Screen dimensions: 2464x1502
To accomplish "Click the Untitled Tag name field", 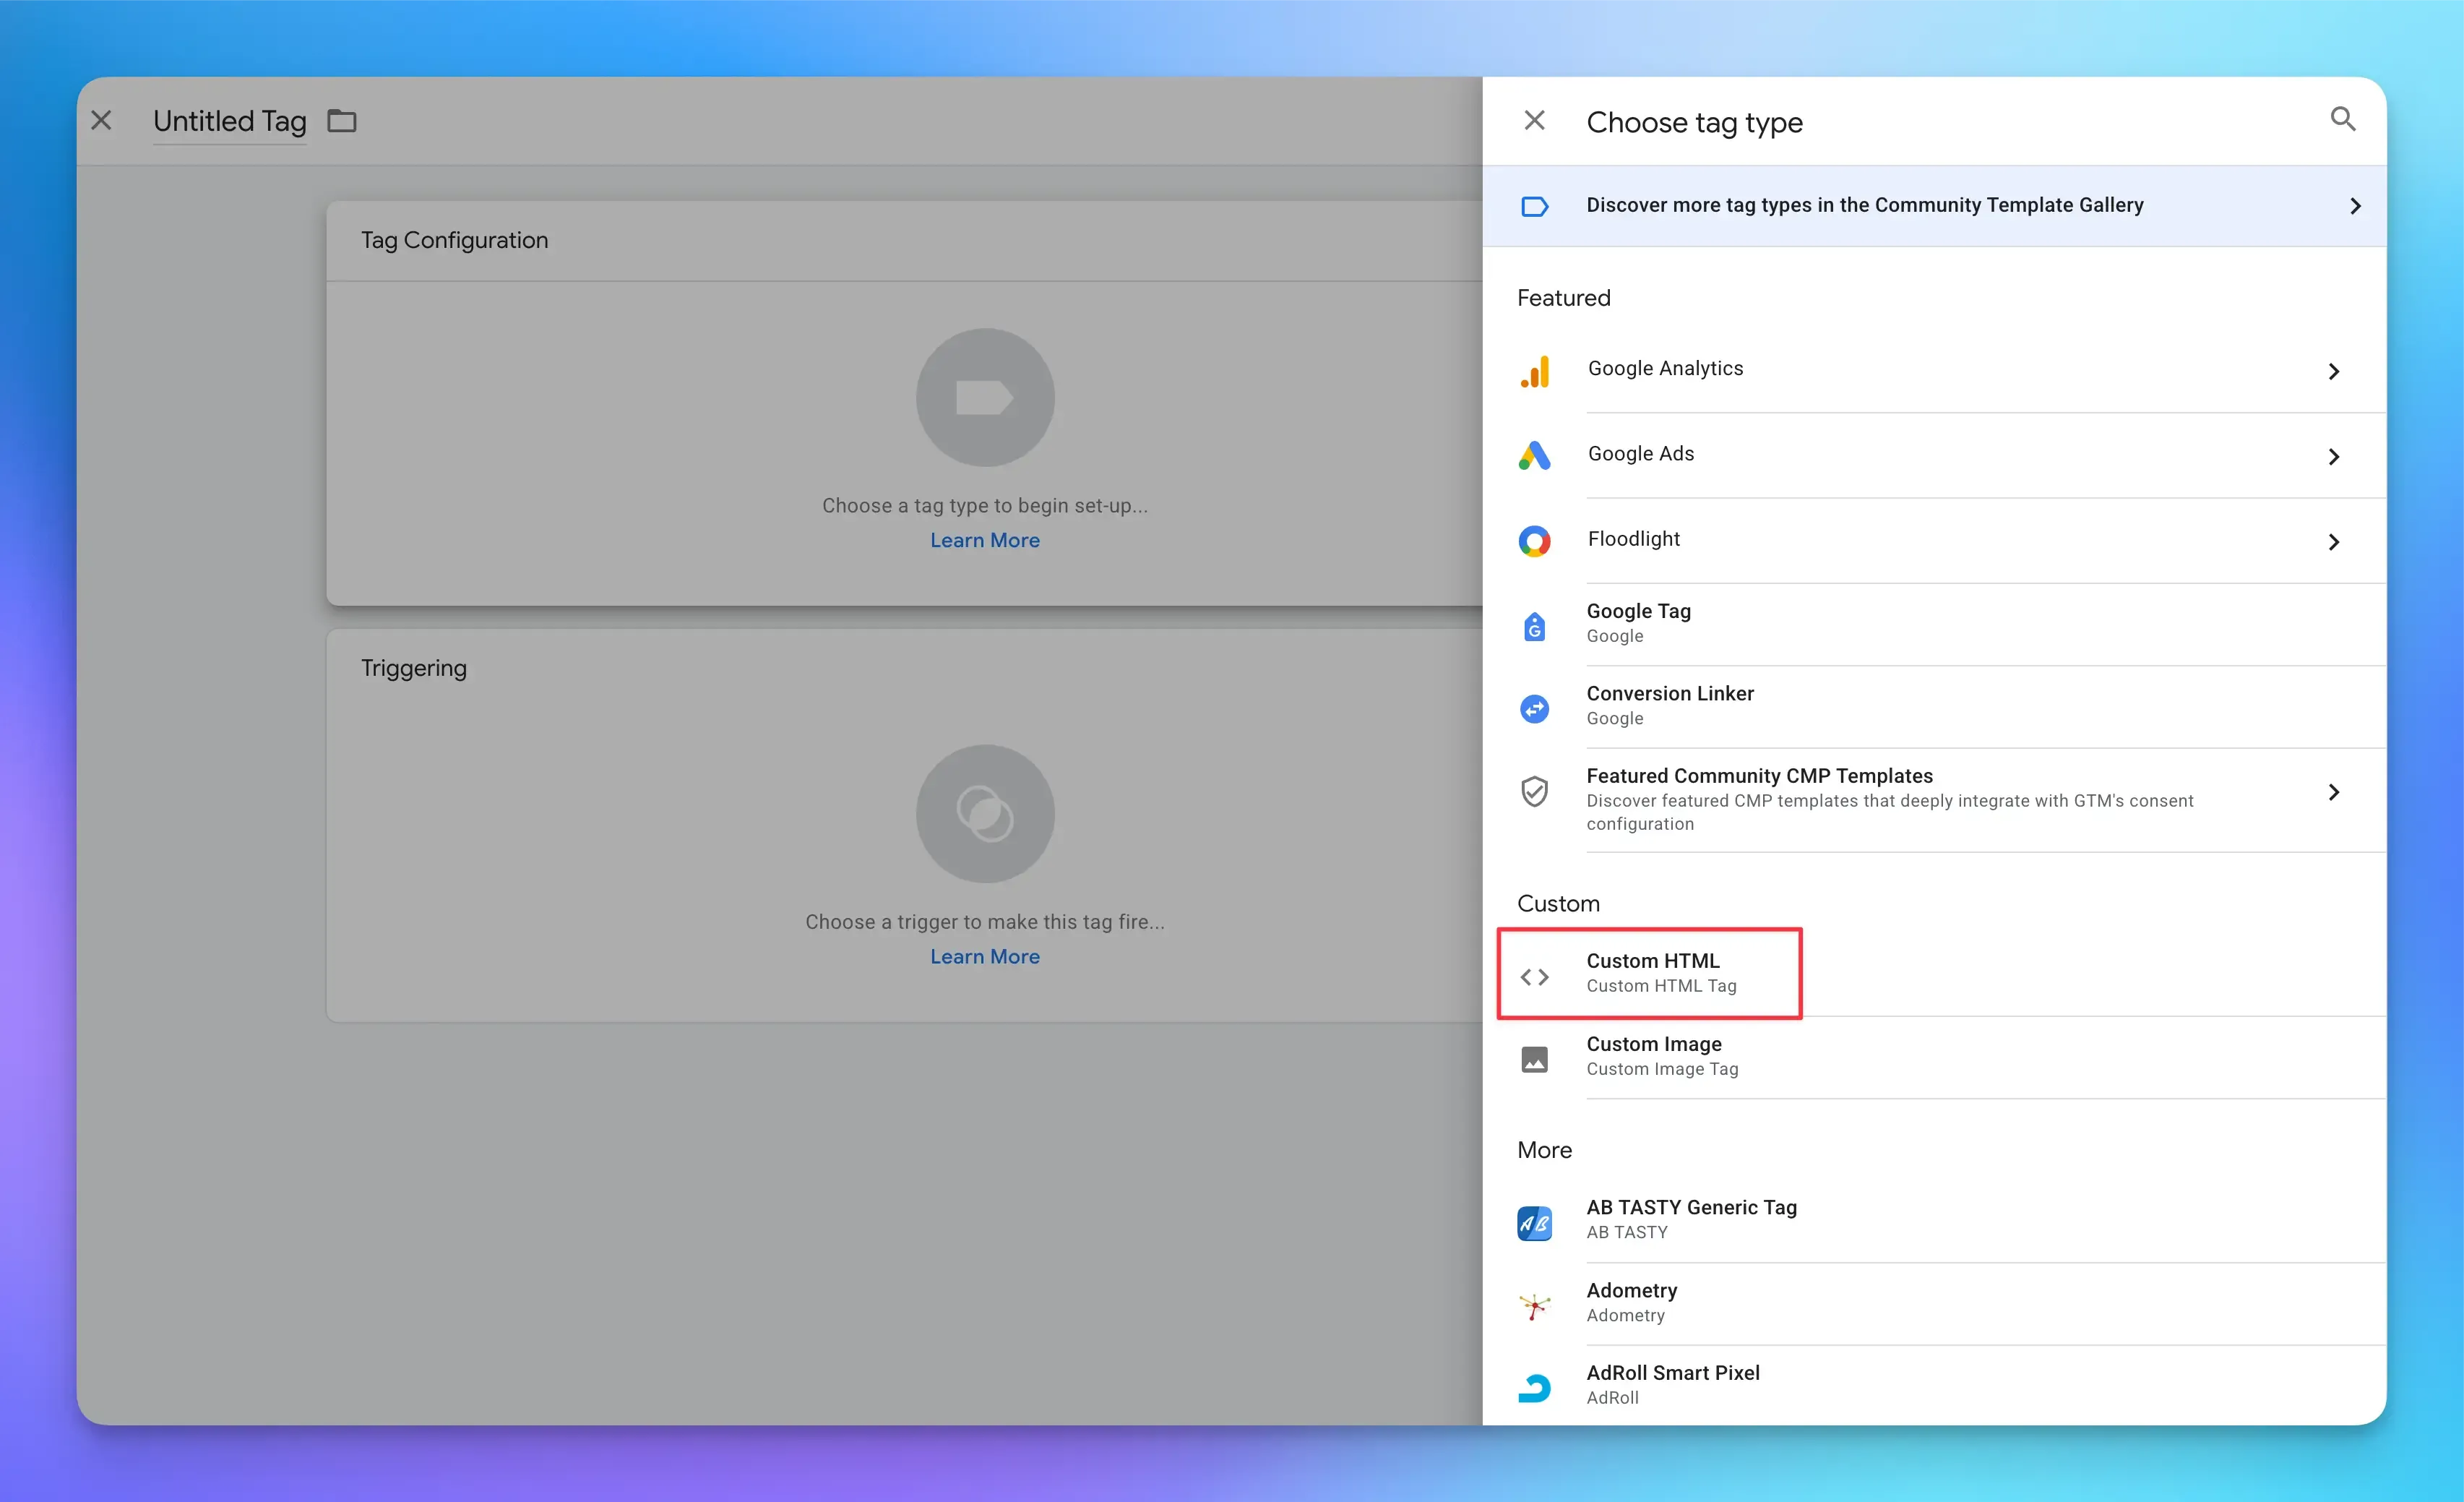I will (229, 120).
